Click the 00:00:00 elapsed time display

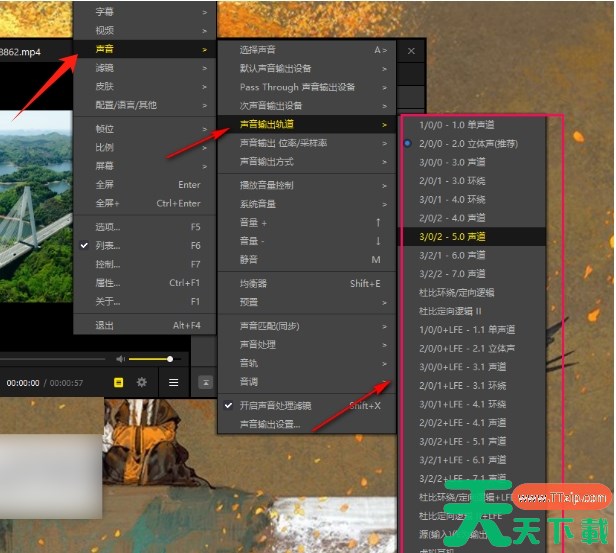[23, 383]
